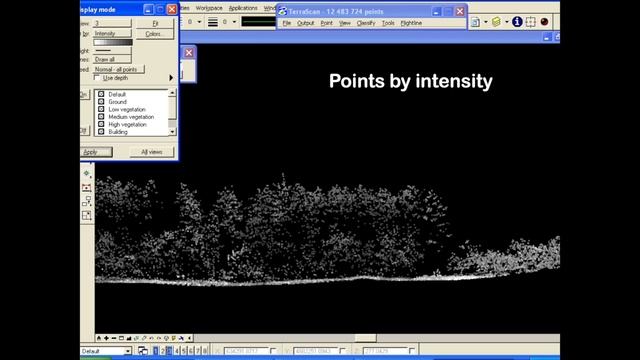Click the dark red sphere icon
This screenshot has height=360, width=640.
[544, 22]
